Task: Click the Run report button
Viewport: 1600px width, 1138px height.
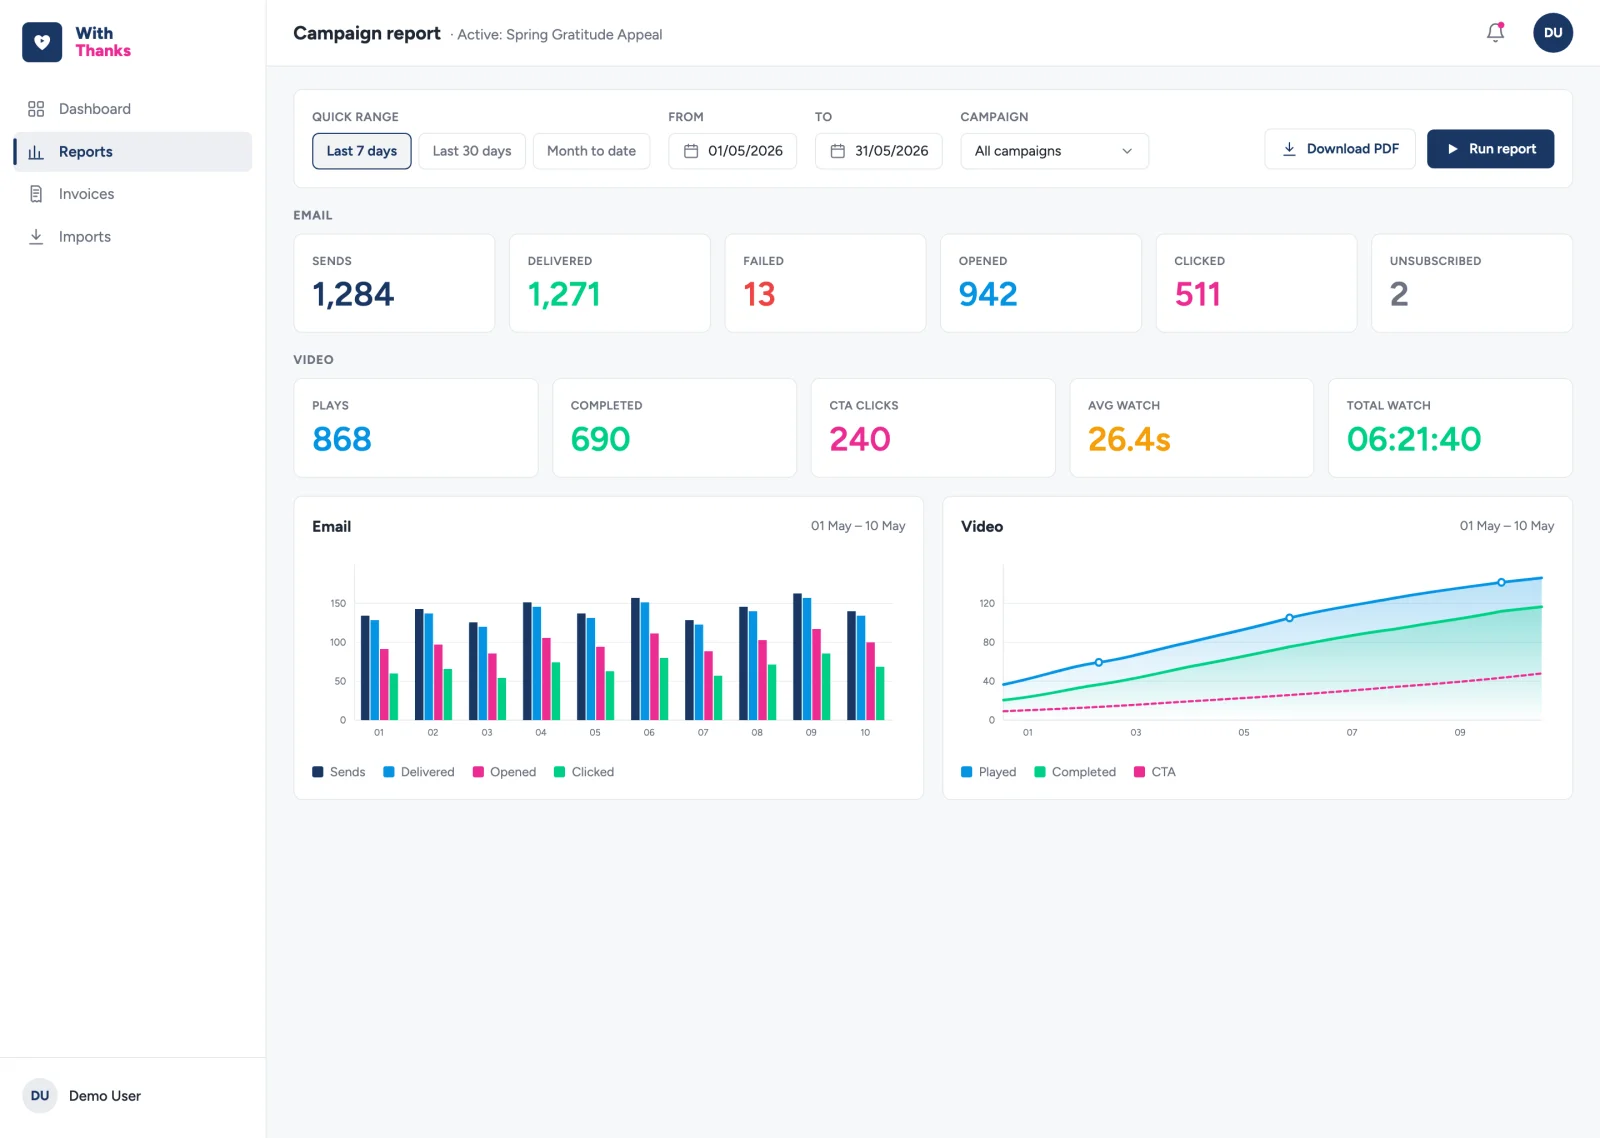Action: 1490,149
